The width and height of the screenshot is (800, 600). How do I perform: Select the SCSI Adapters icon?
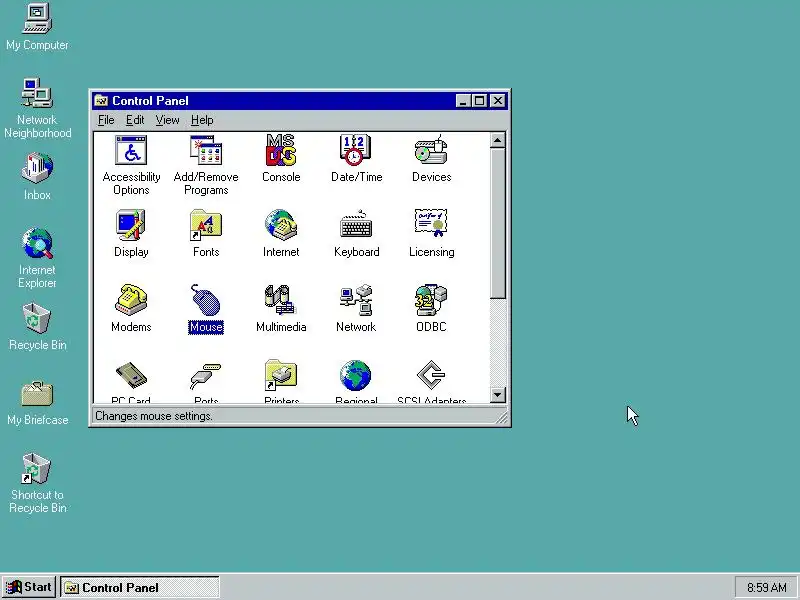(431, 375)
